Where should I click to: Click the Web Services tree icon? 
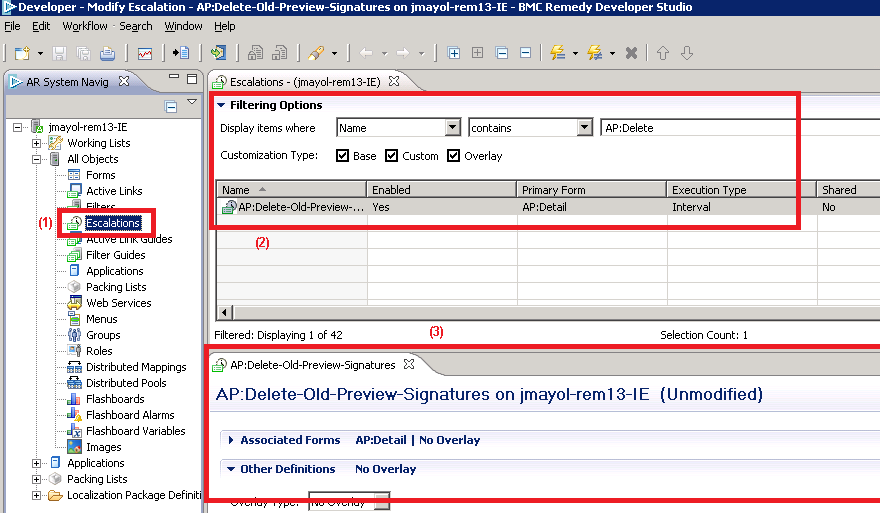coord(74,303)
